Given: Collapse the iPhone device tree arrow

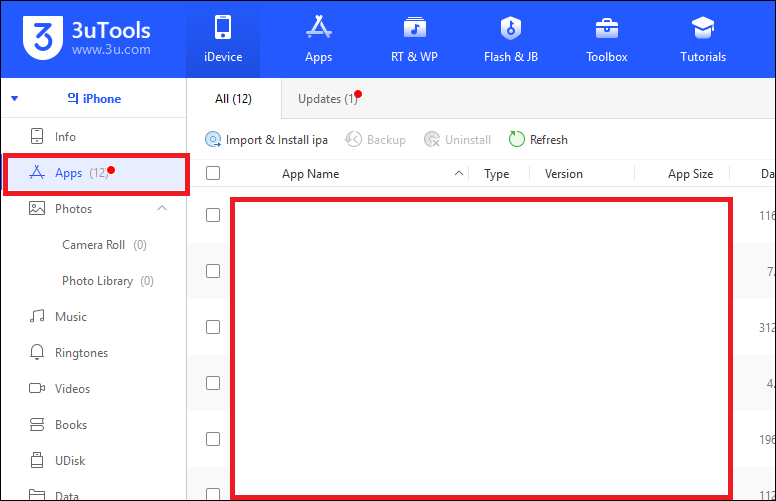Looking at the screenshot, I should [x=15, y=99].
